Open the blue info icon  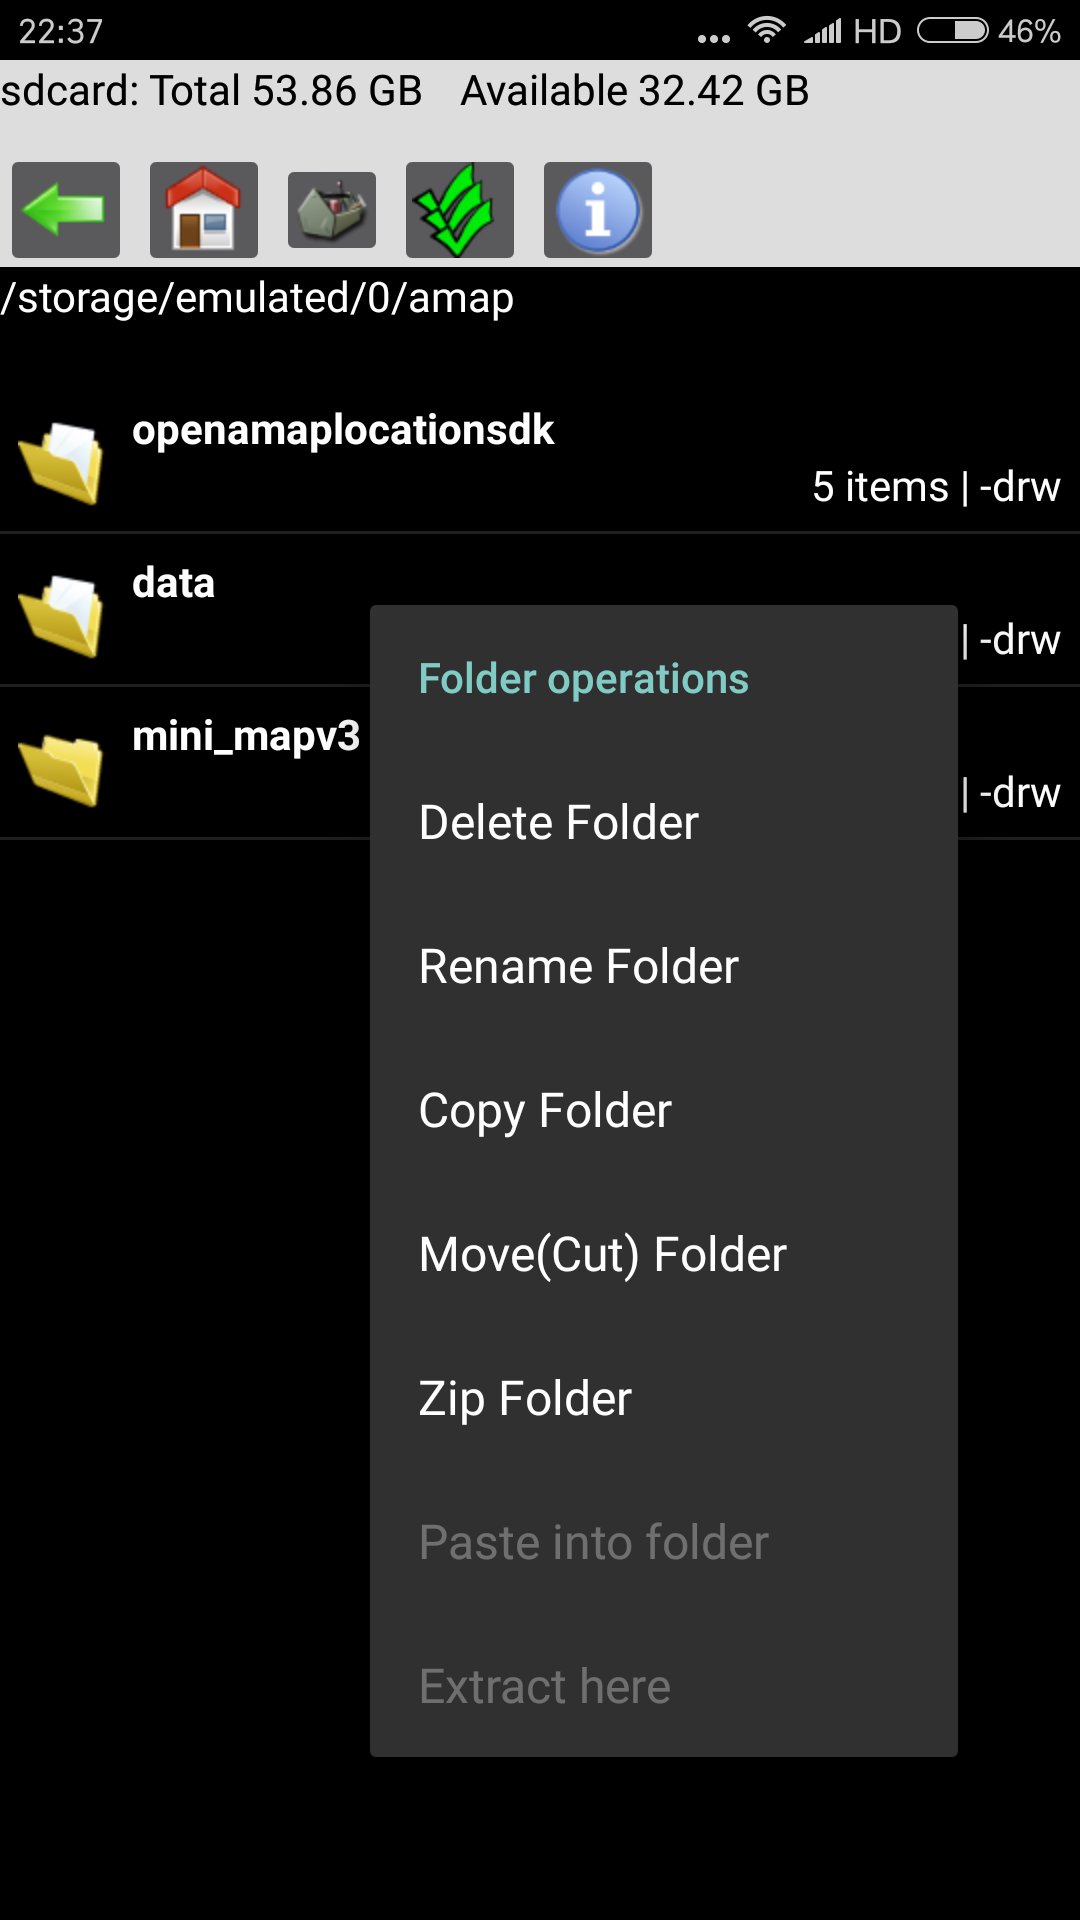click(x=598, y=210)
